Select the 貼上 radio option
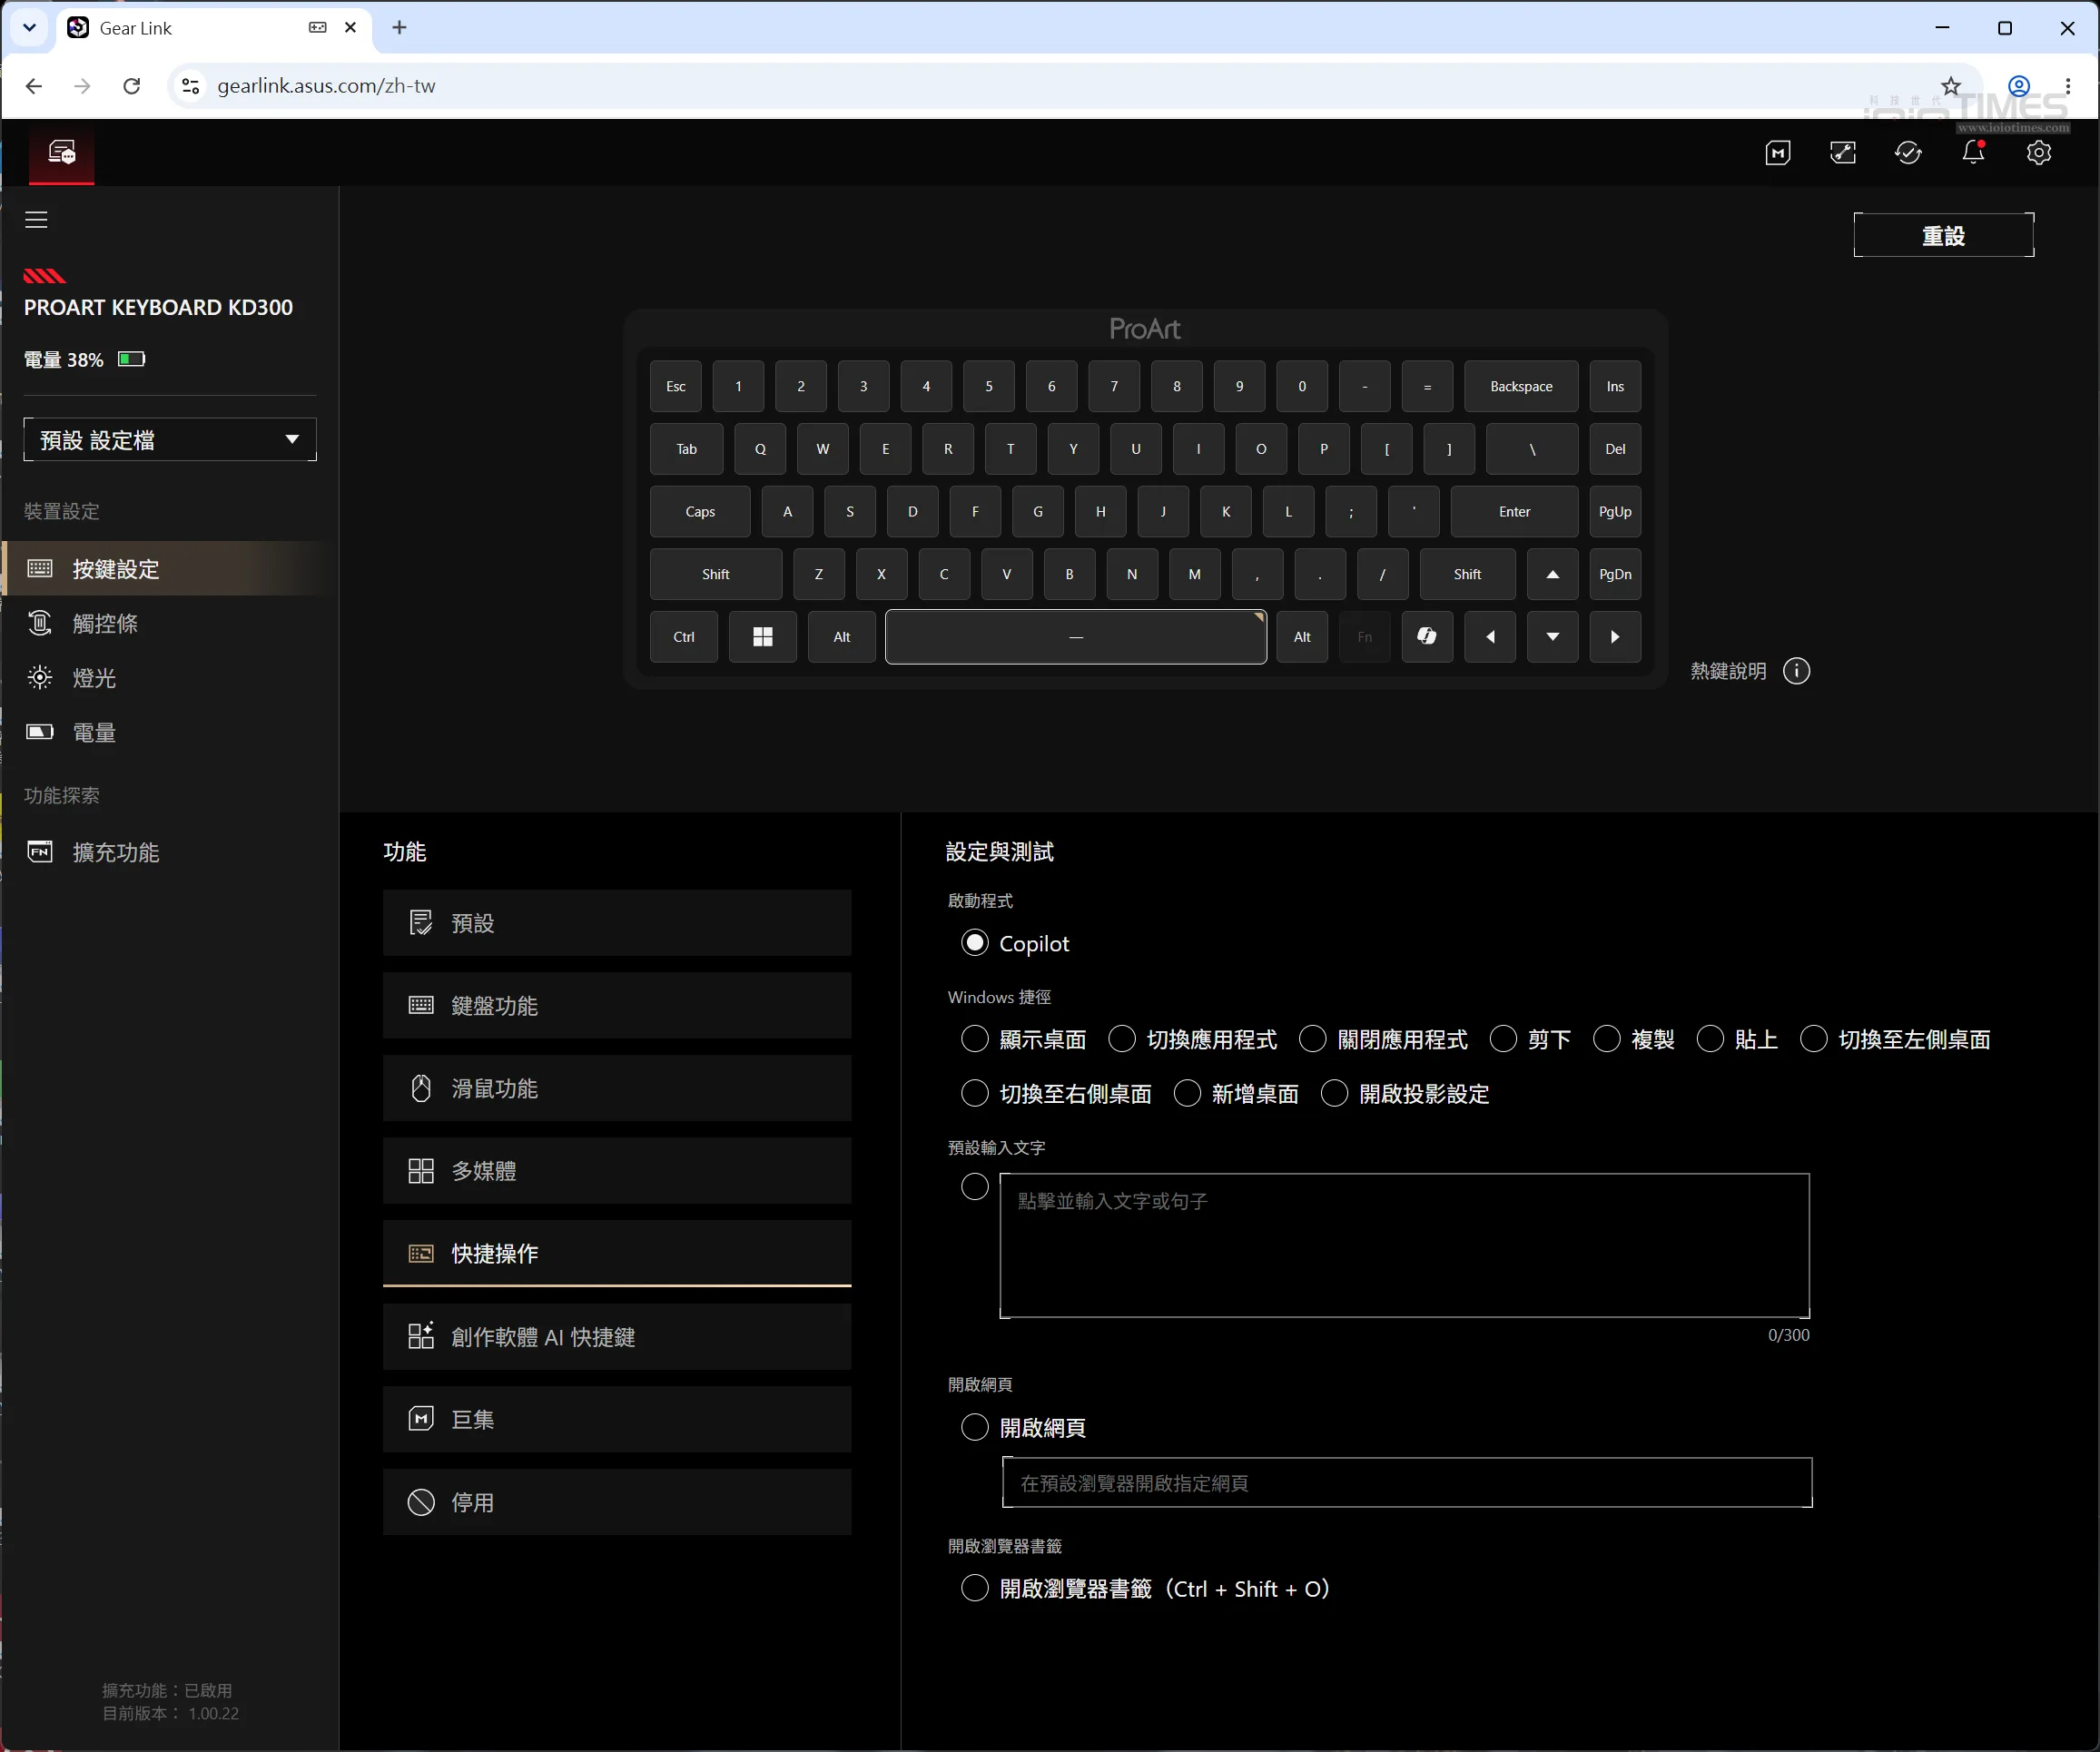 point(1710,1039)
